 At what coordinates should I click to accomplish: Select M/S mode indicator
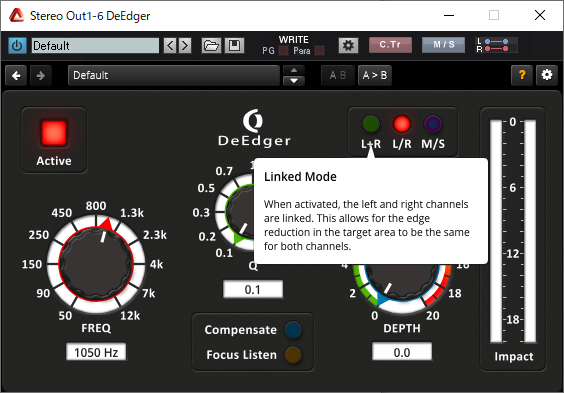[x=433, y=124]
